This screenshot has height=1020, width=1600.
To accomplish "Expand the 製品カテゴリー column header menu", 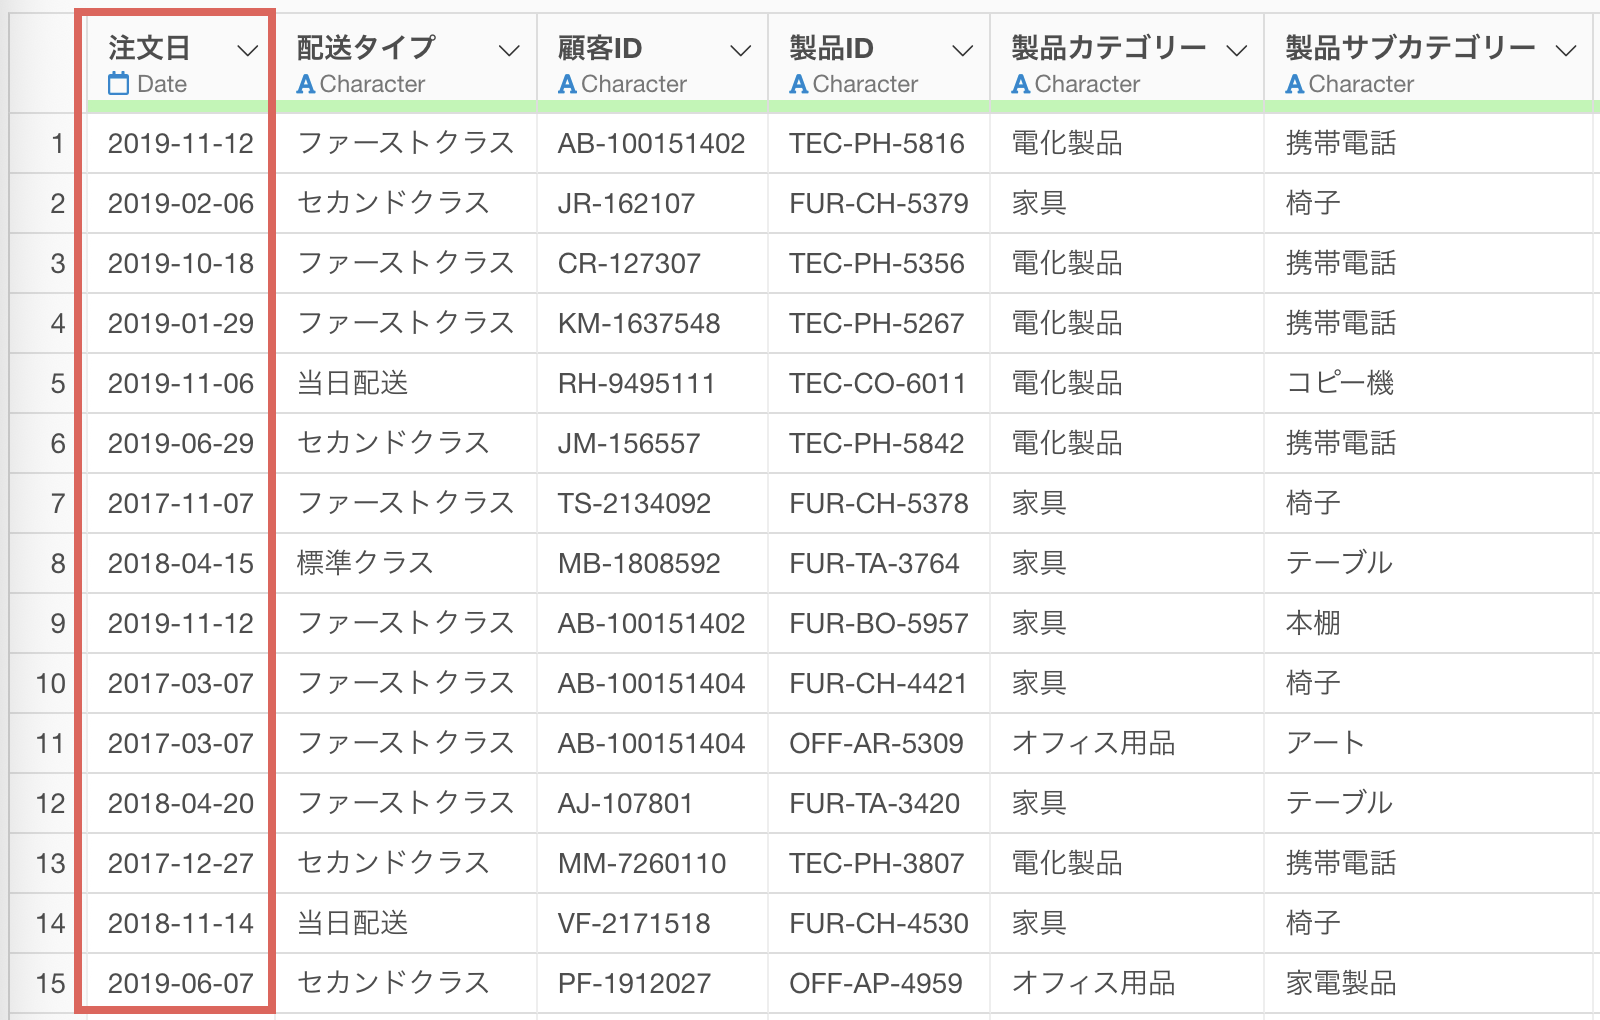I will (x=1237, y=50).
